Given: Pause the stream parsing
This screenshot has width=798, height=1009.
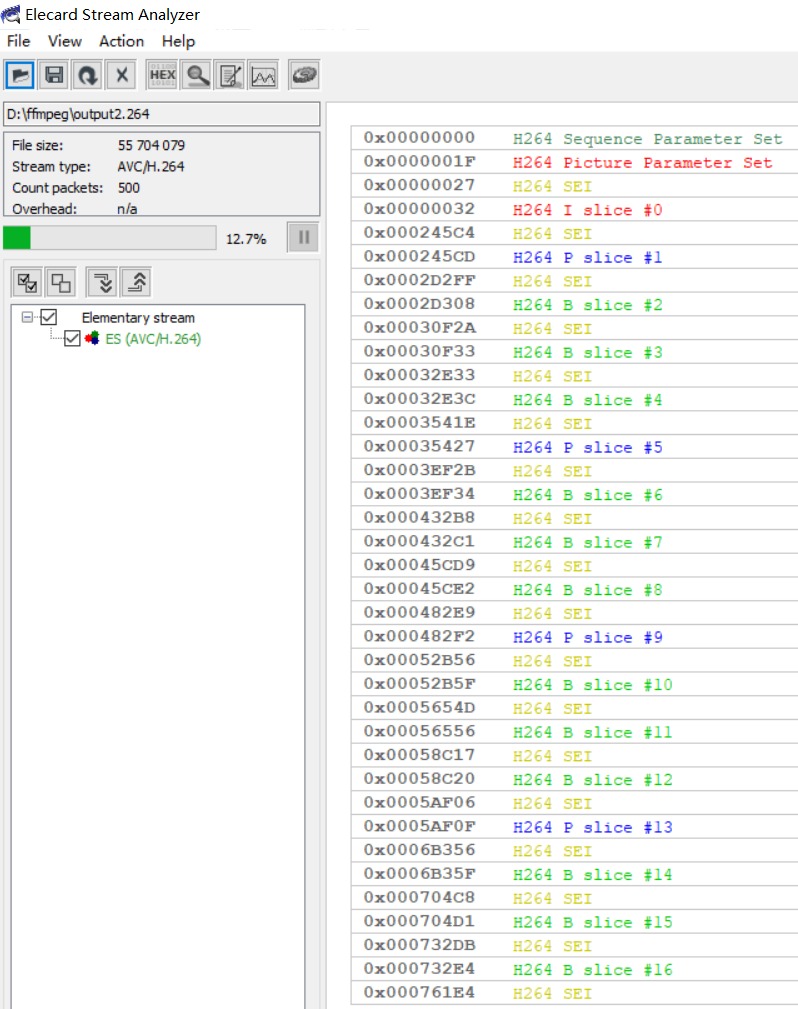Looking at the screenshot, I should [303, 238].
